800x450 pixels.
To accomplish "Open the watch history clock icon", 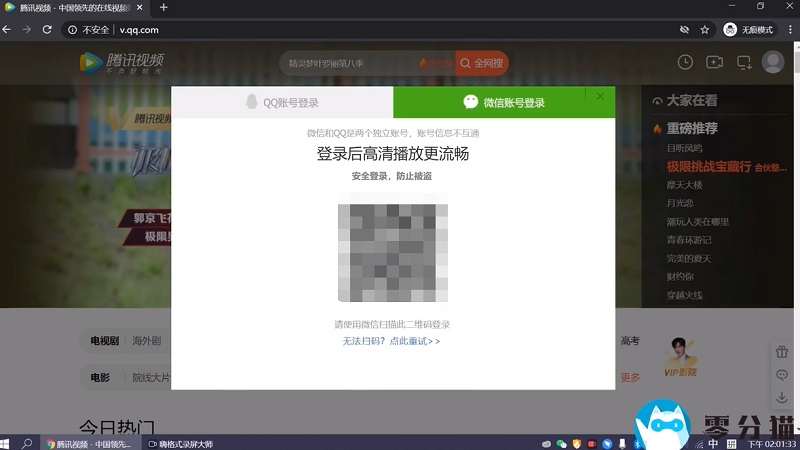I will 685,62.
